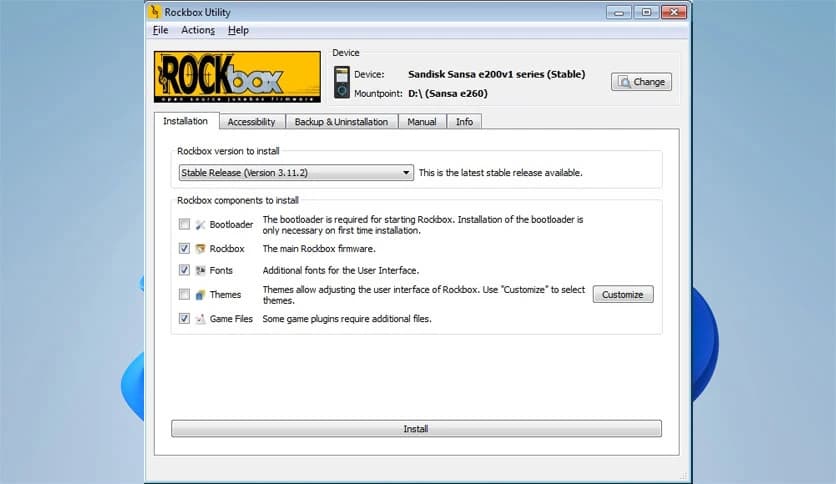Minimize the Rockbox Utility window

[x=619, y=12]
